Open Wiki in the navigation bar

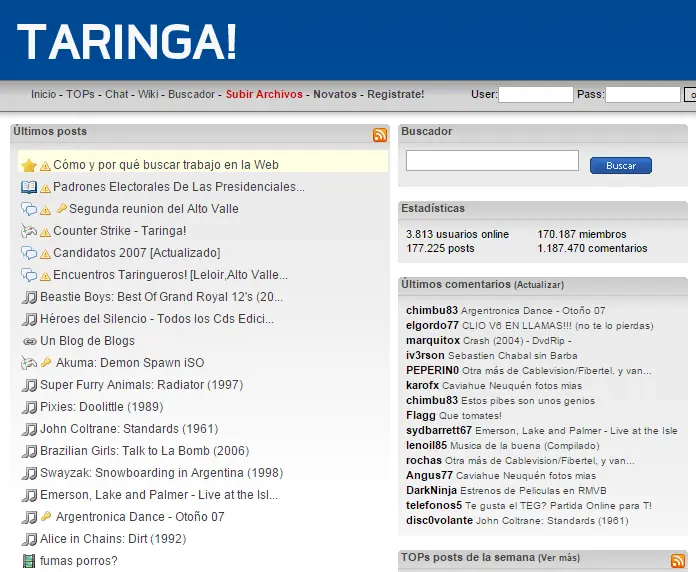pos(148,94)
